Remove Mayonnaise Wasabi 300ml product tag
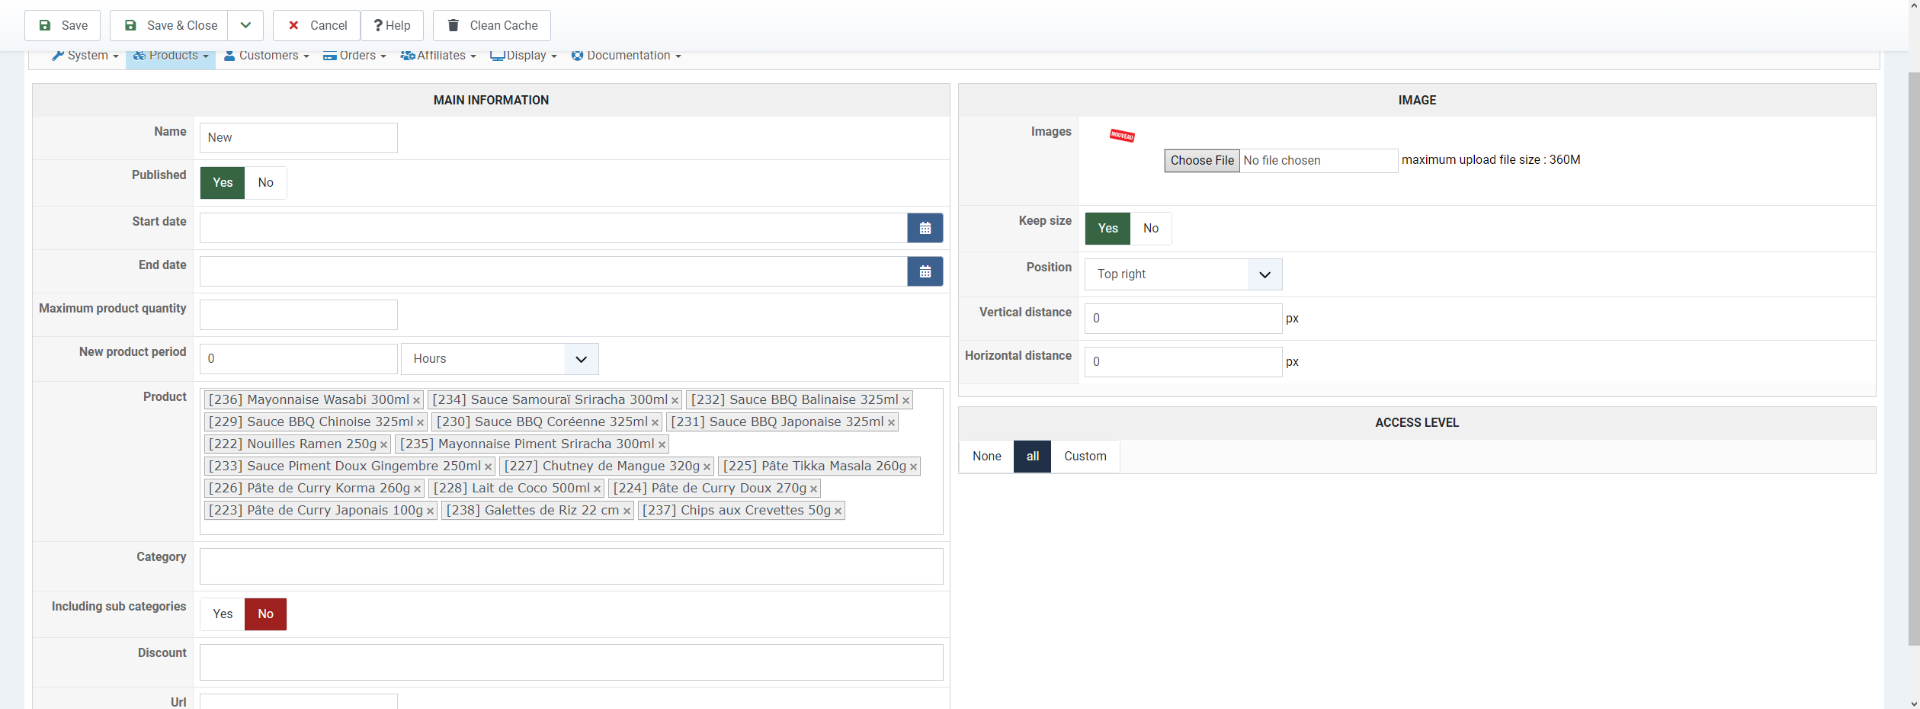The image size is (1920, 709). (417, 400)
